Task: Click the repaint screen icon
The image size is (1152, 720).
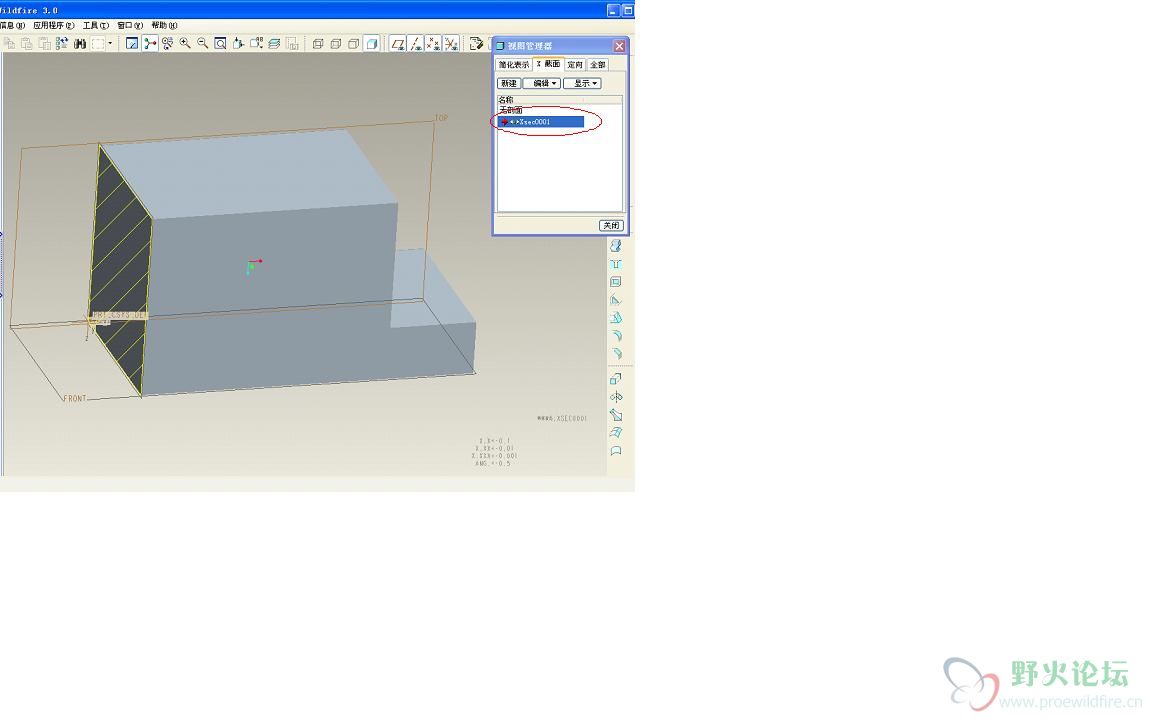Action: pyautogui.click(x=132, y=44)
